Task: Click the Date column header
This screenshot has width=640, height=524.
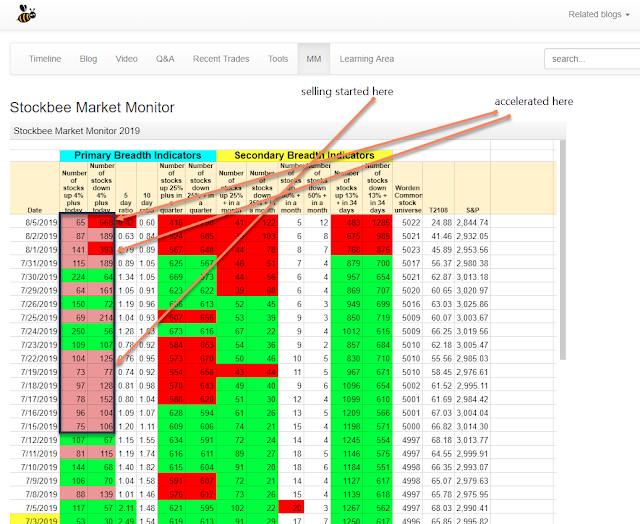Action: tap(35, 210)
